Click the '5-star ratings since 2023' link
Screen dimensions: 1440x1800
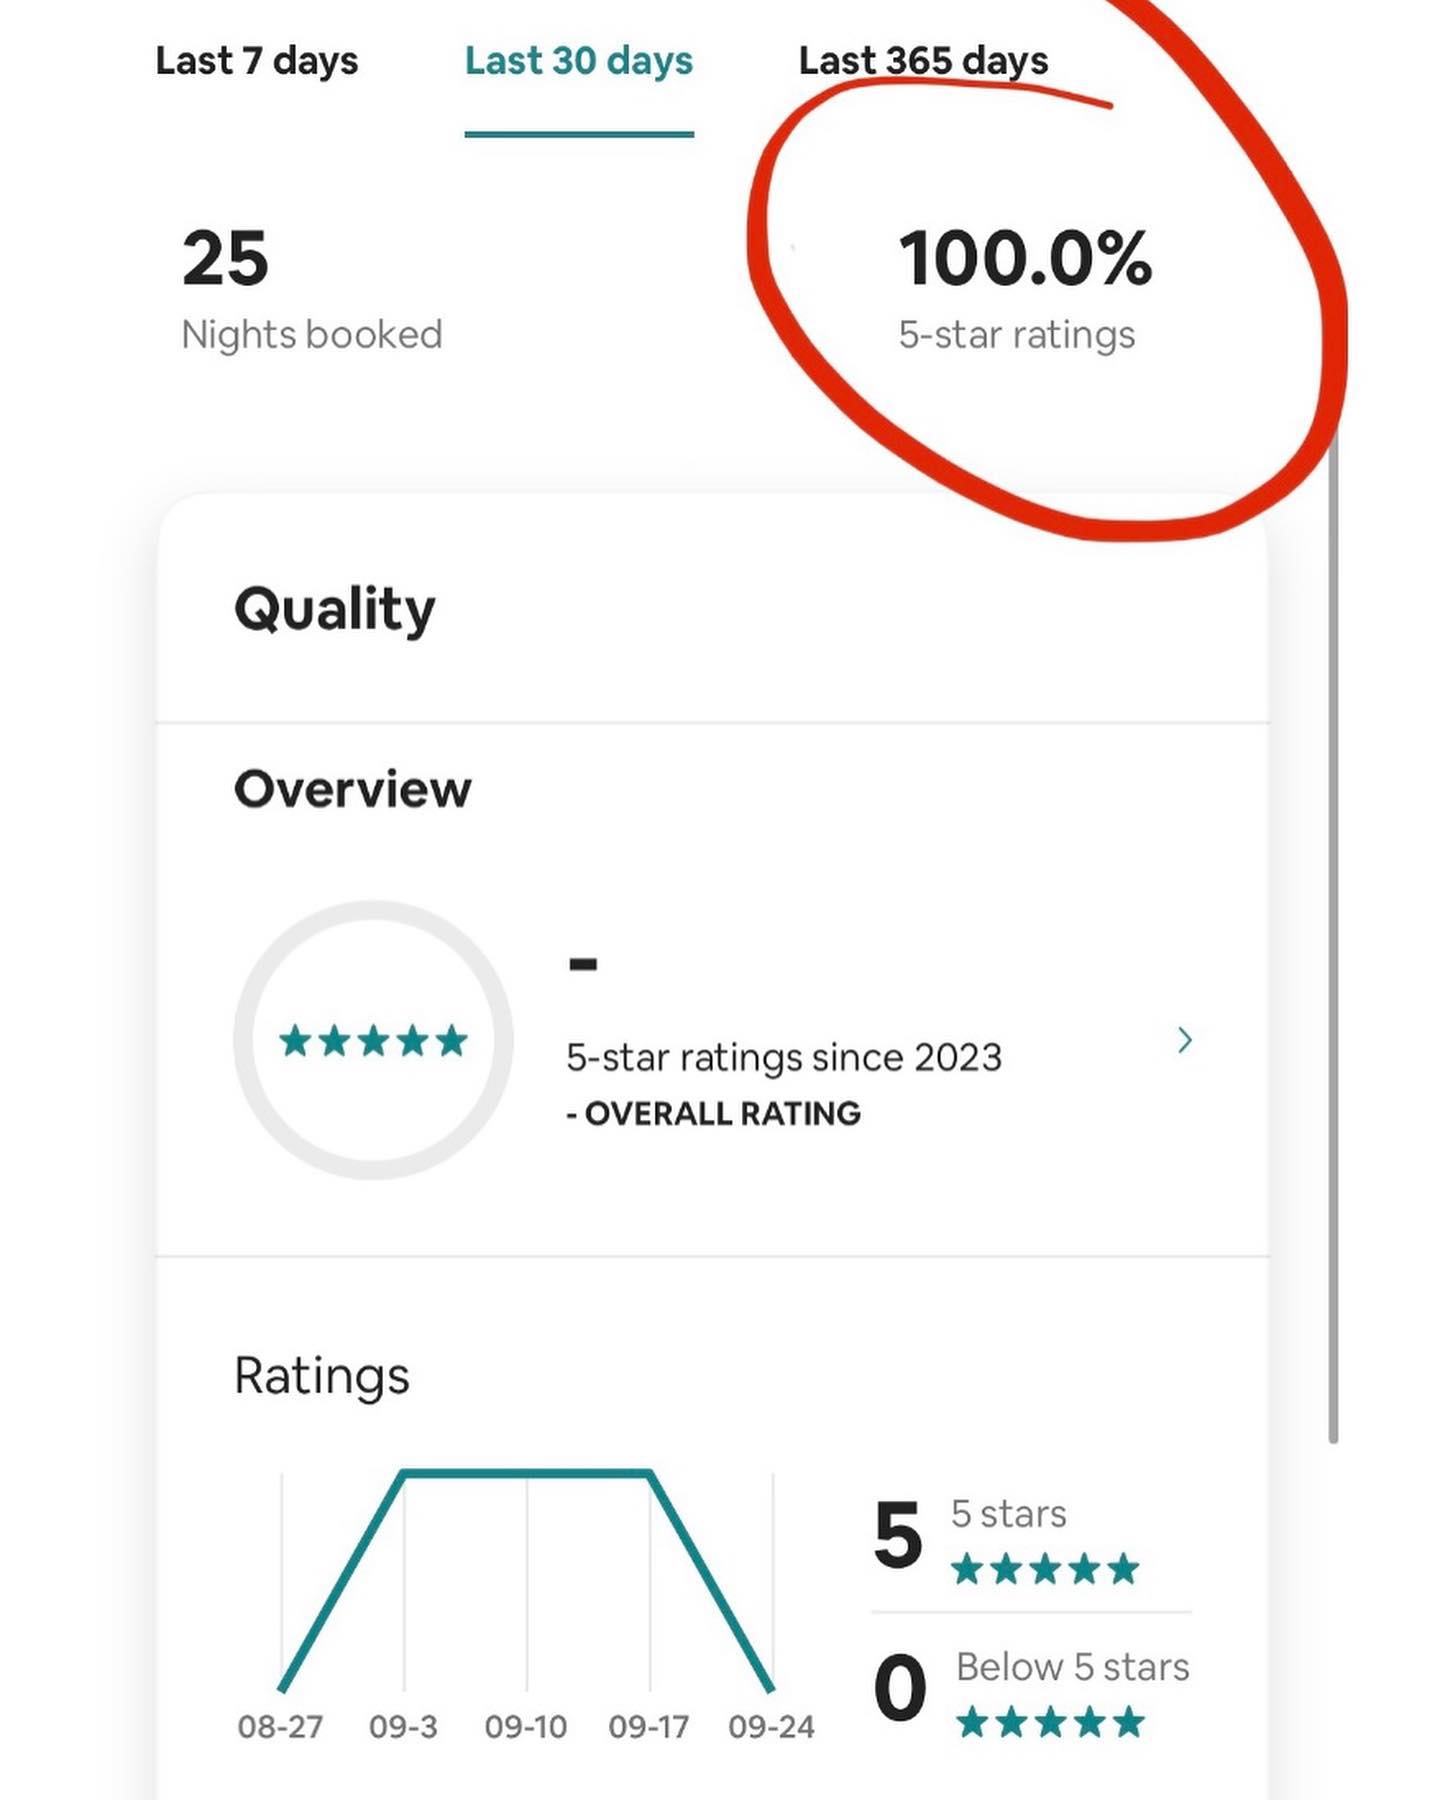point(785,1056)
